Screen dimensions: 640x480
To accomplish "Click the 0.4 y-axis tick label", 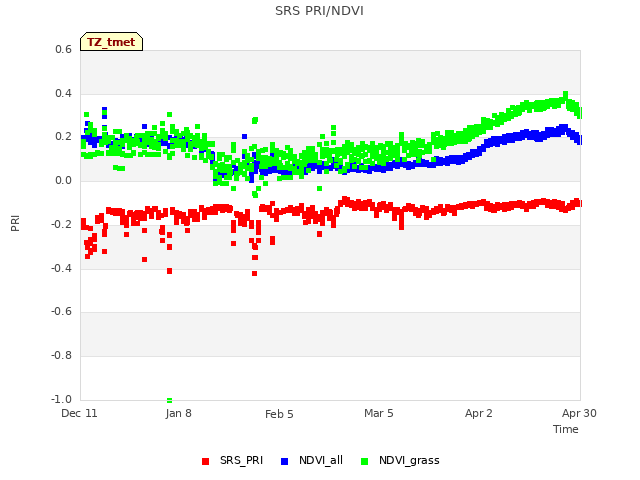I will point(63,93).
